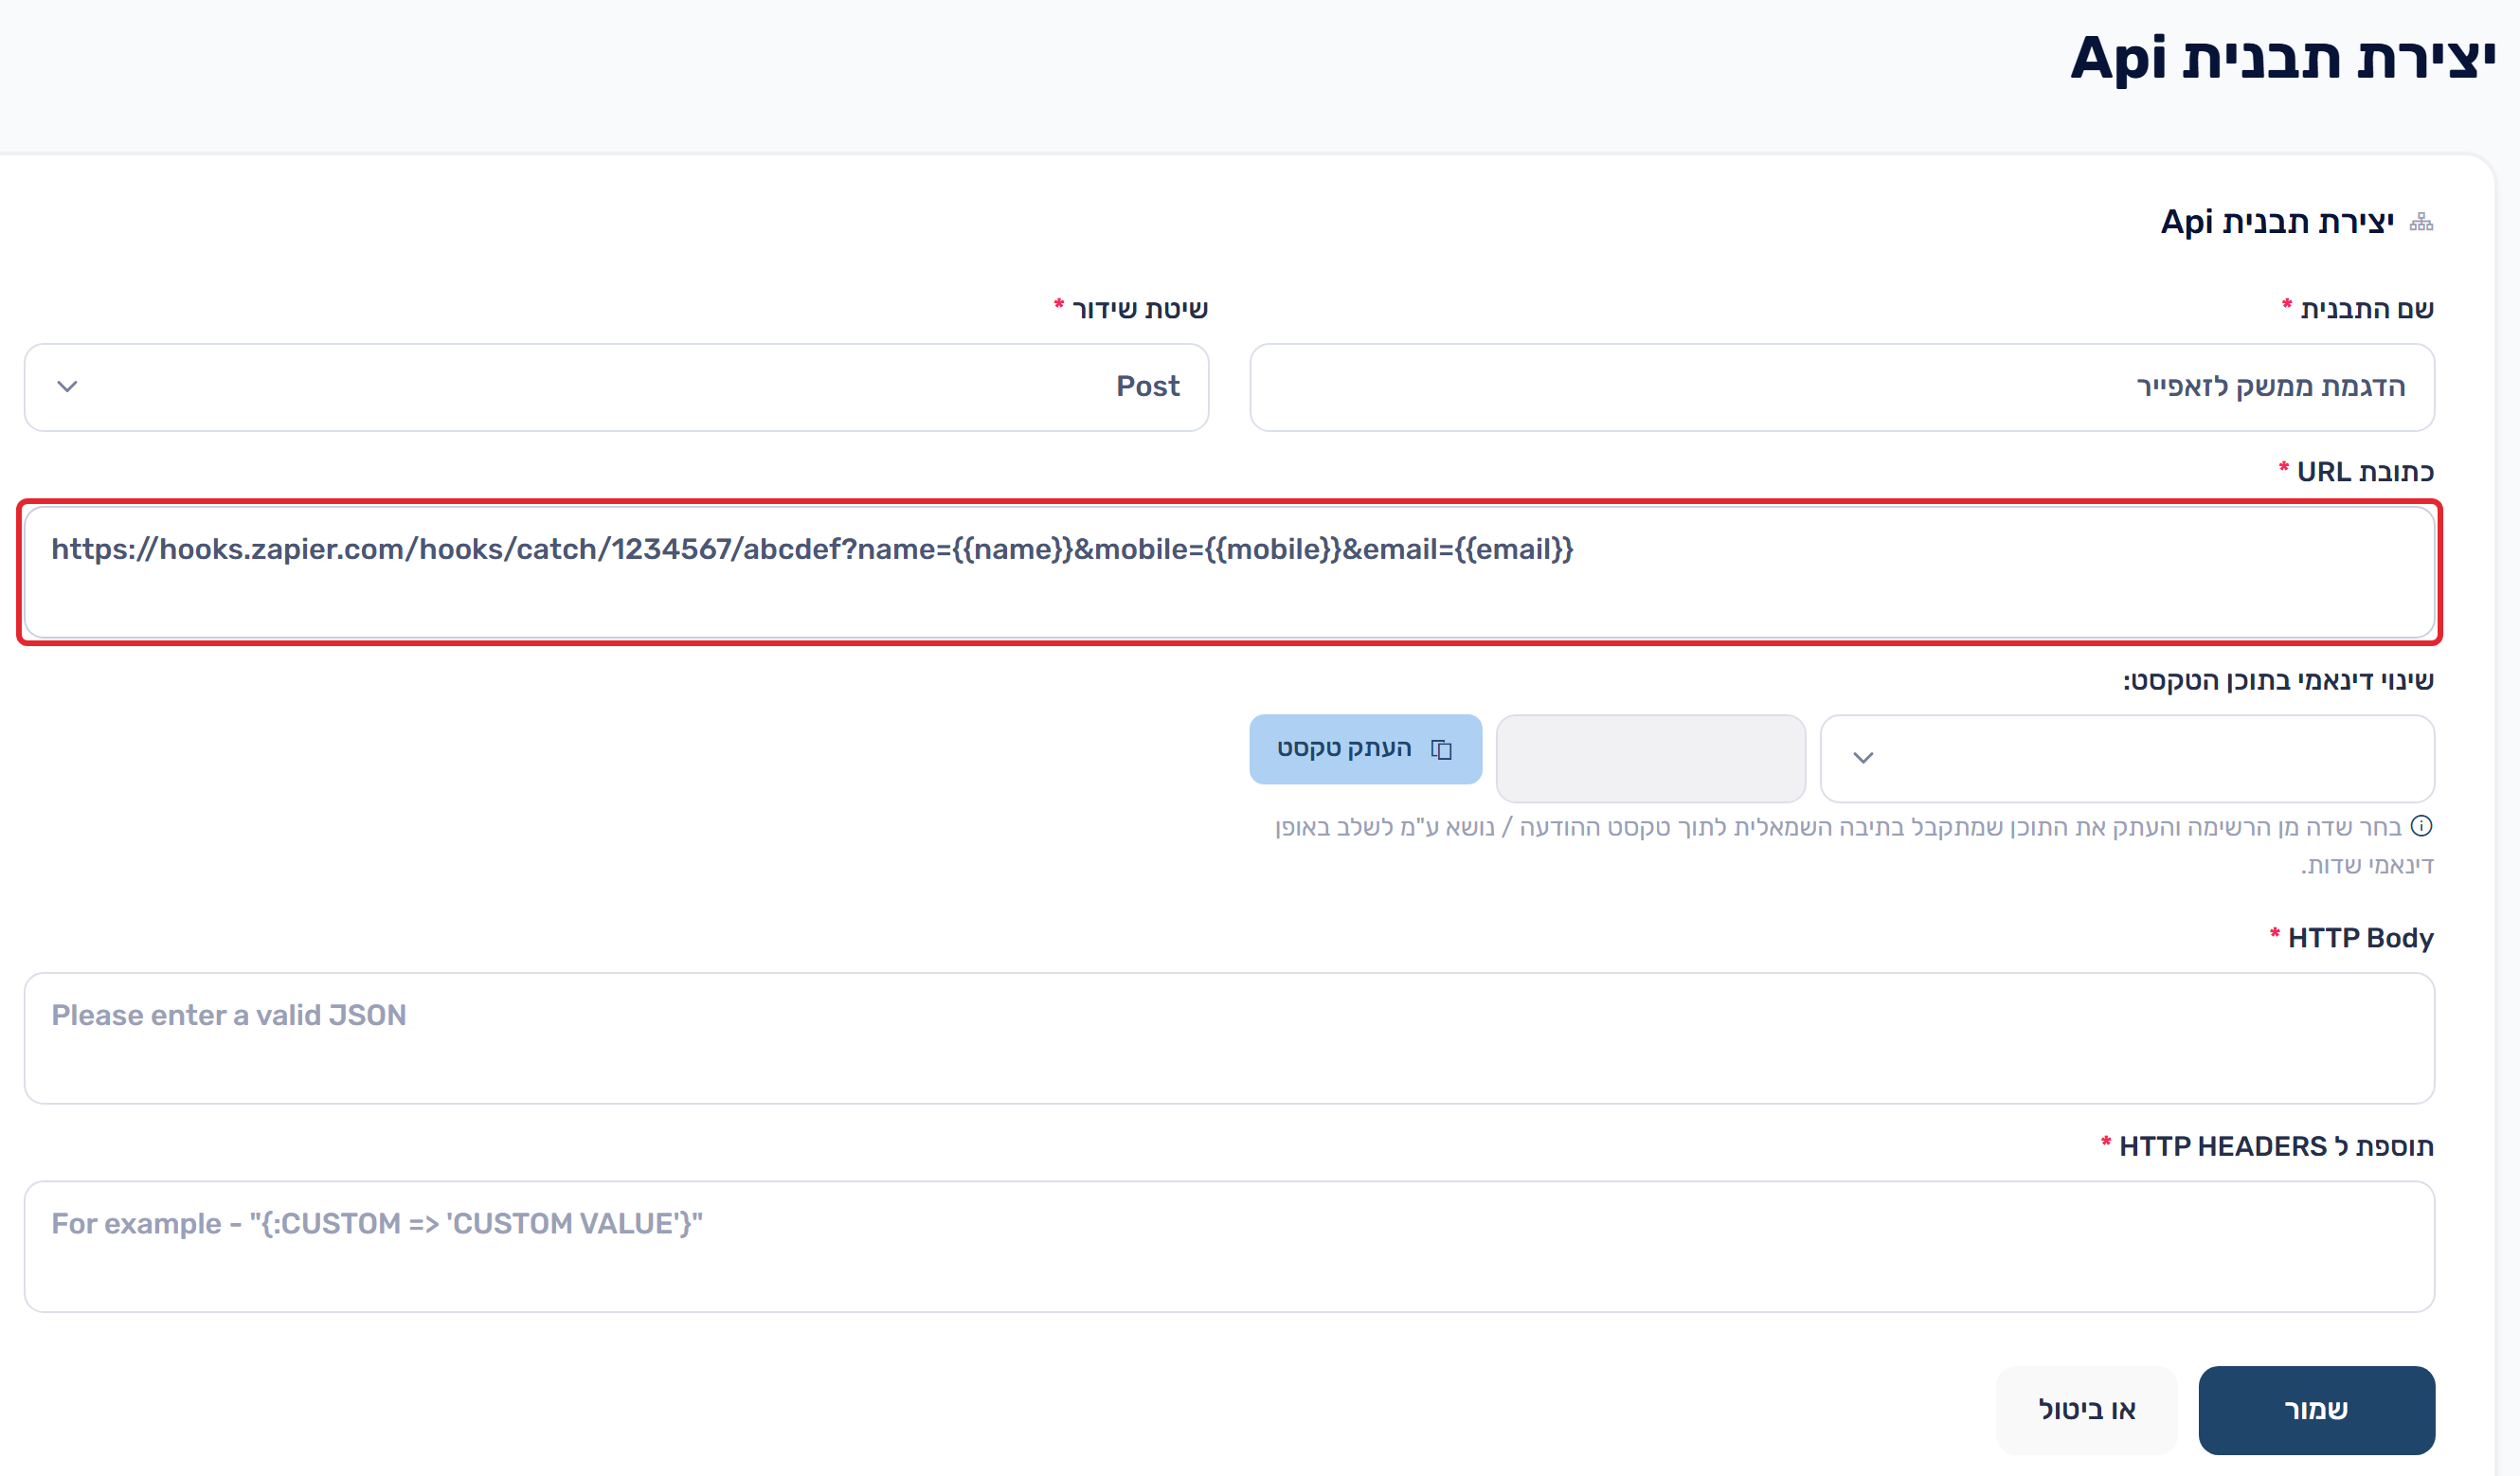Open the שיטת שידור dropdown showing Post
This screenshot has height=1476, width=2520.
click(x=616, y=387)
